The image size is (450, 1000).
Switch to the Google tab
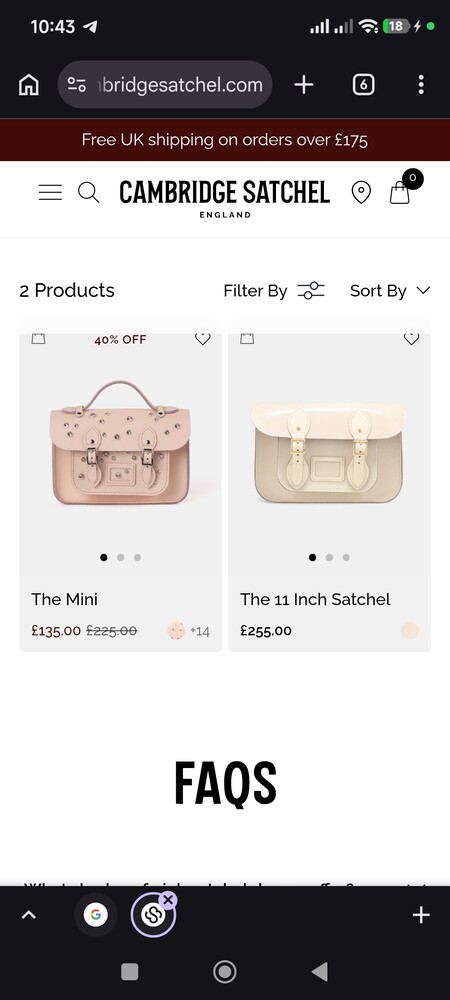[x=96, y=915]
